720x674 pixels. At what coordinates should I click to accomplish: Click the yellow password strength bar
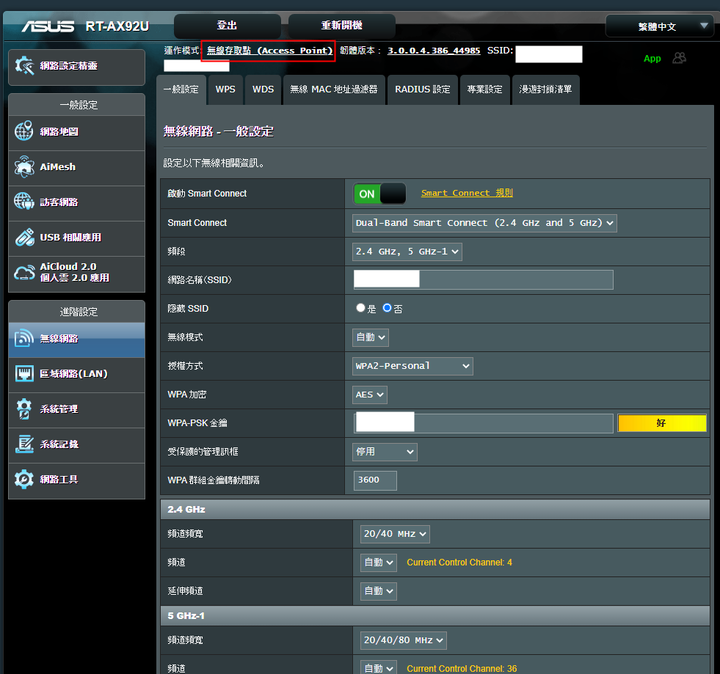[662, 423]
